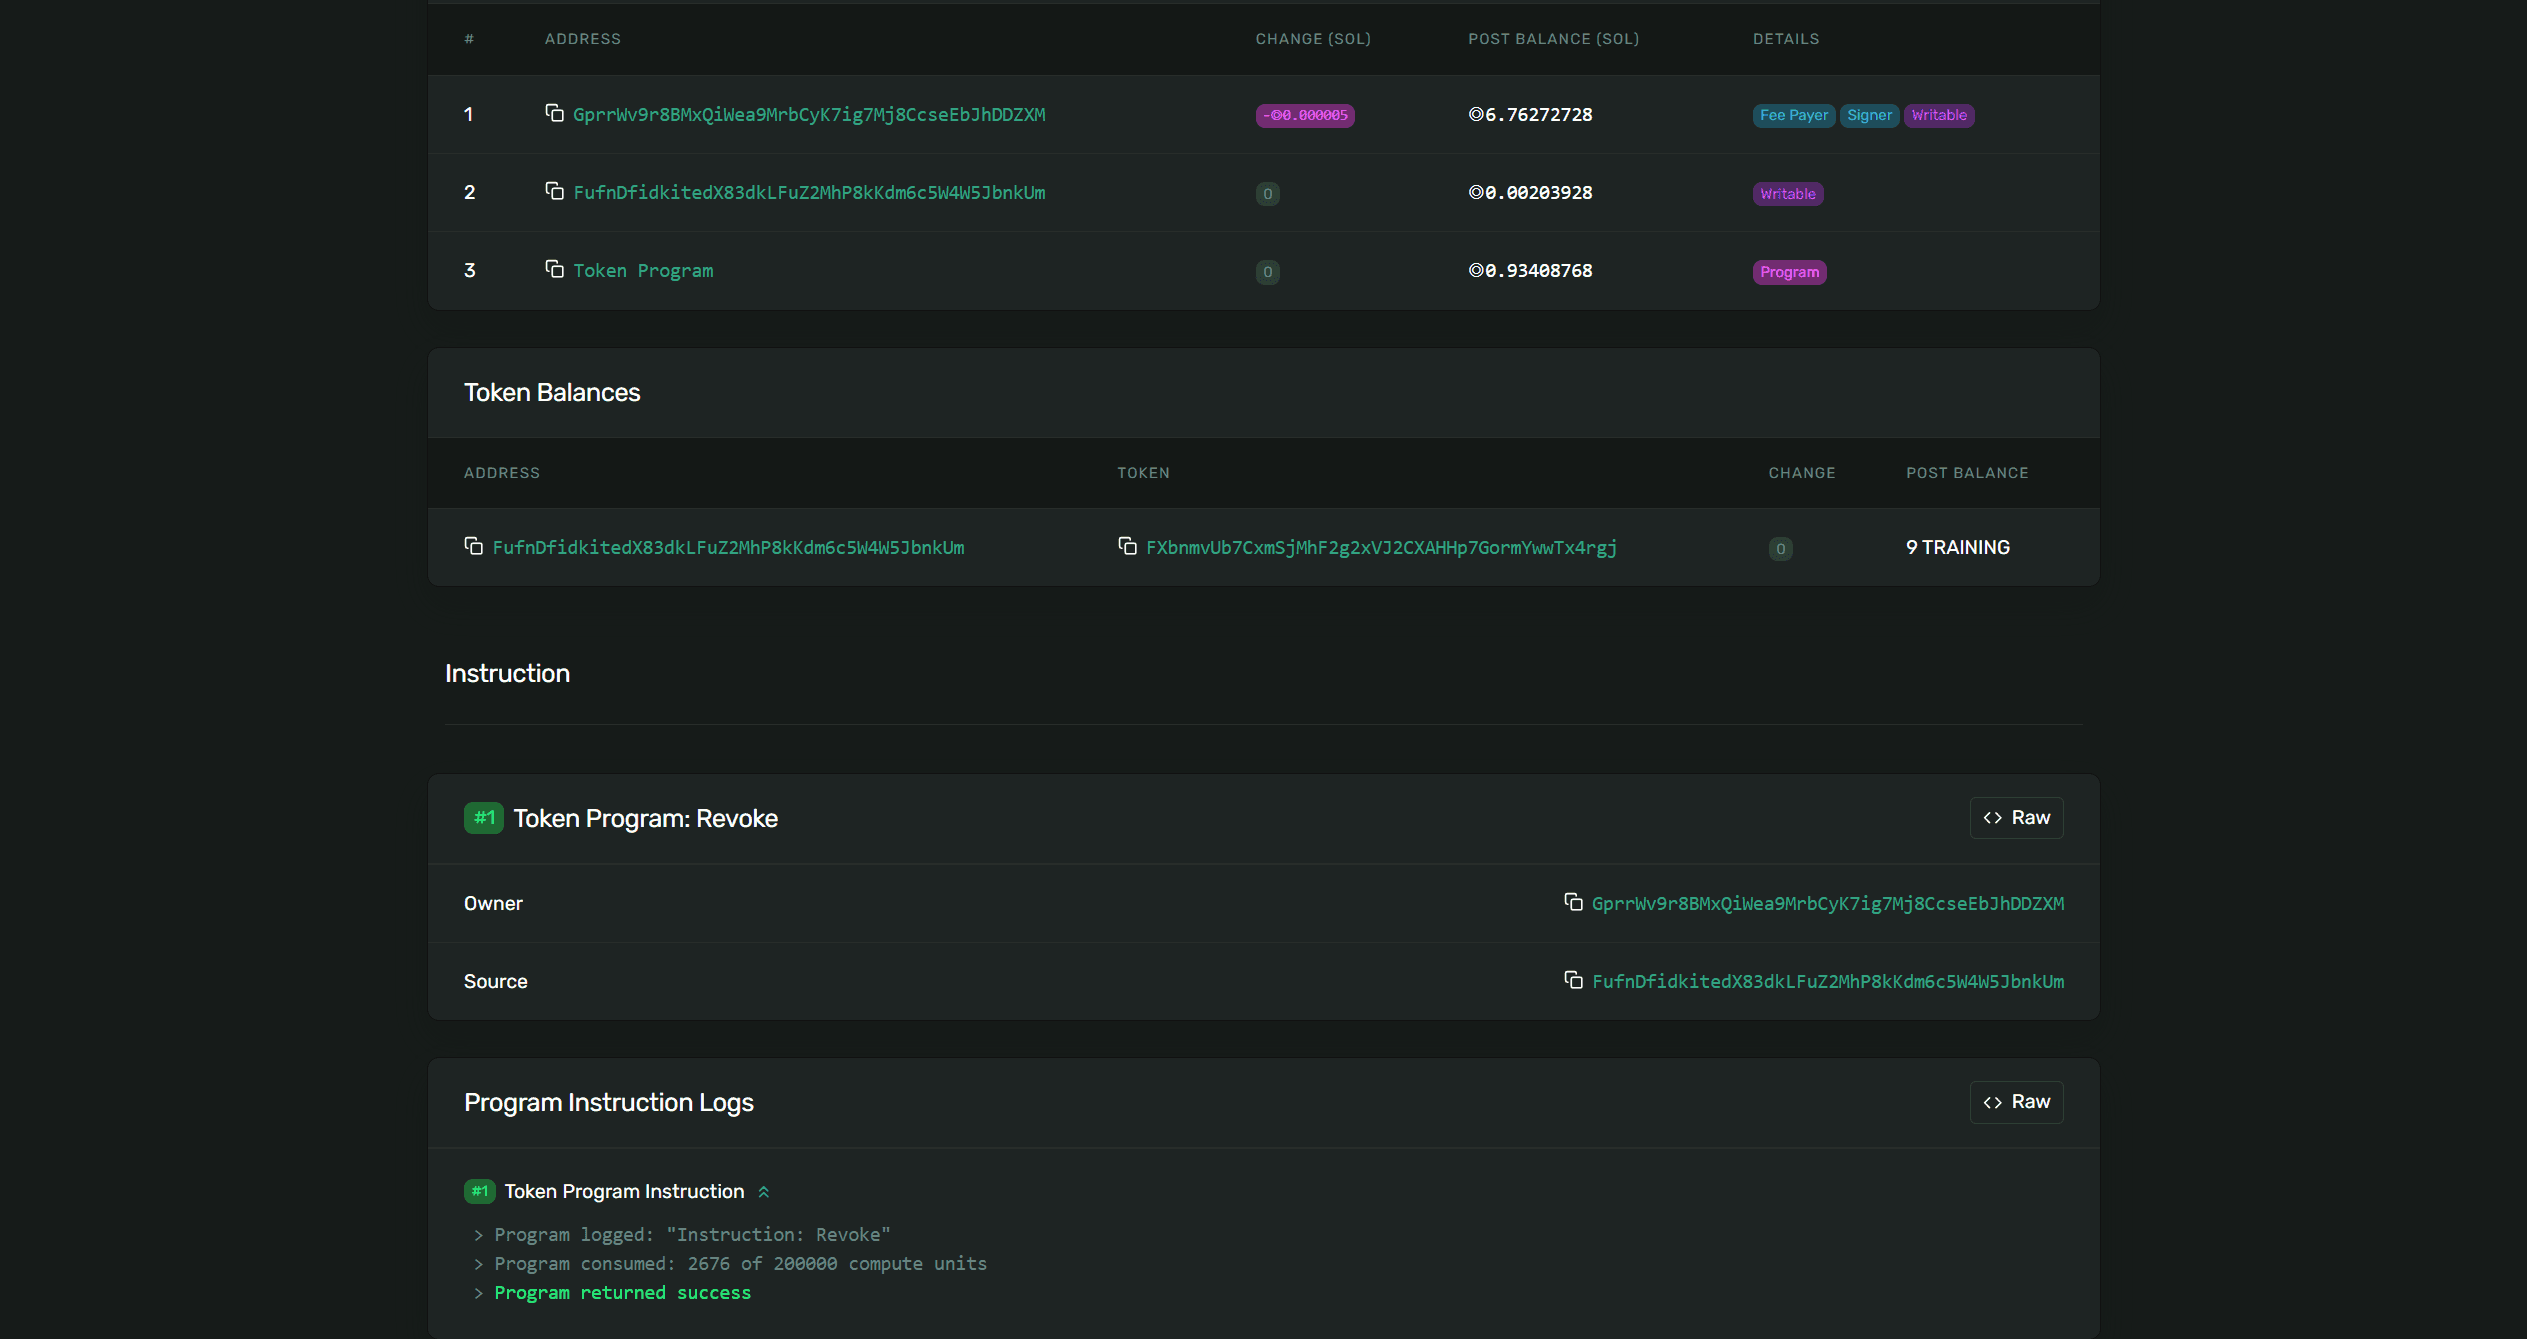Image resolution: width=2527 pixels, height=1339 pixels.
Task: Open the GprrWv9r8 fee payer account page
Action: (809, 114)
